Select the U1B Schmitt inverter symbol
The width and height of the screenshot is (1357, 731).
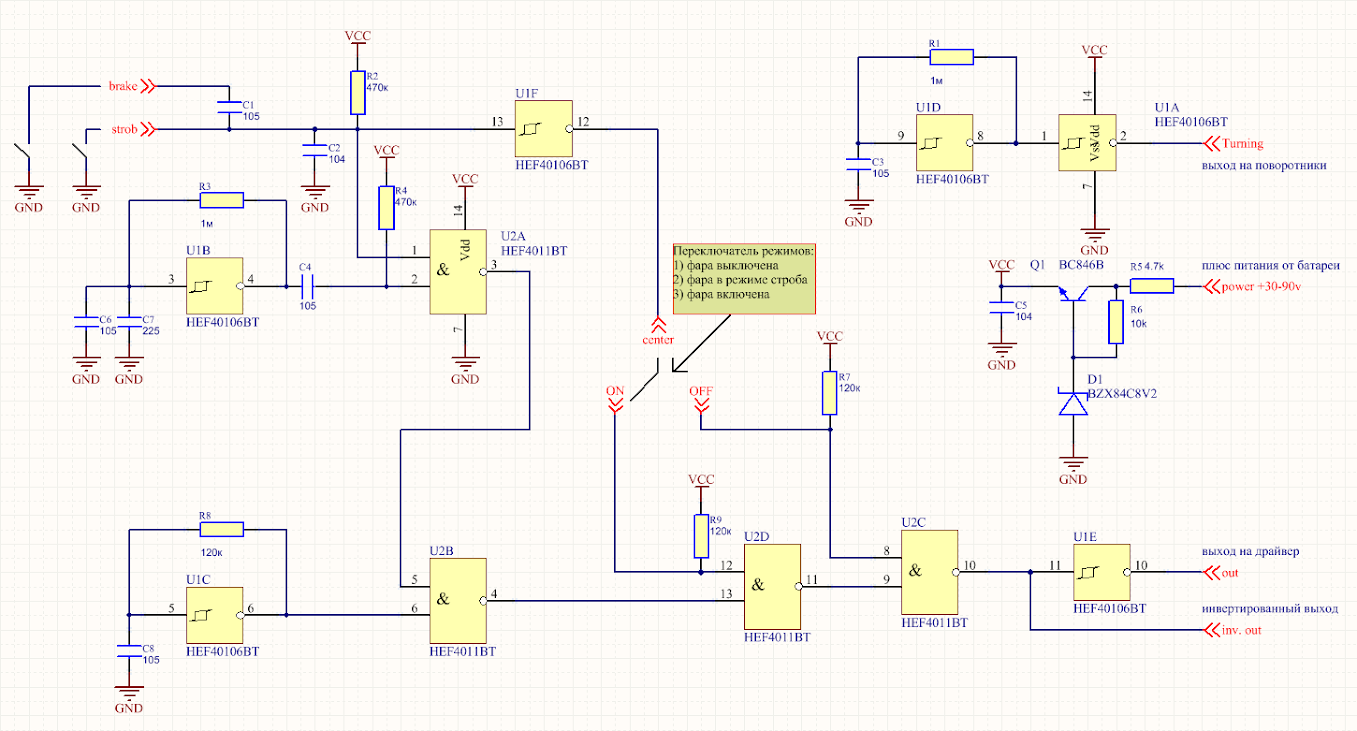(x=215, y=286)
